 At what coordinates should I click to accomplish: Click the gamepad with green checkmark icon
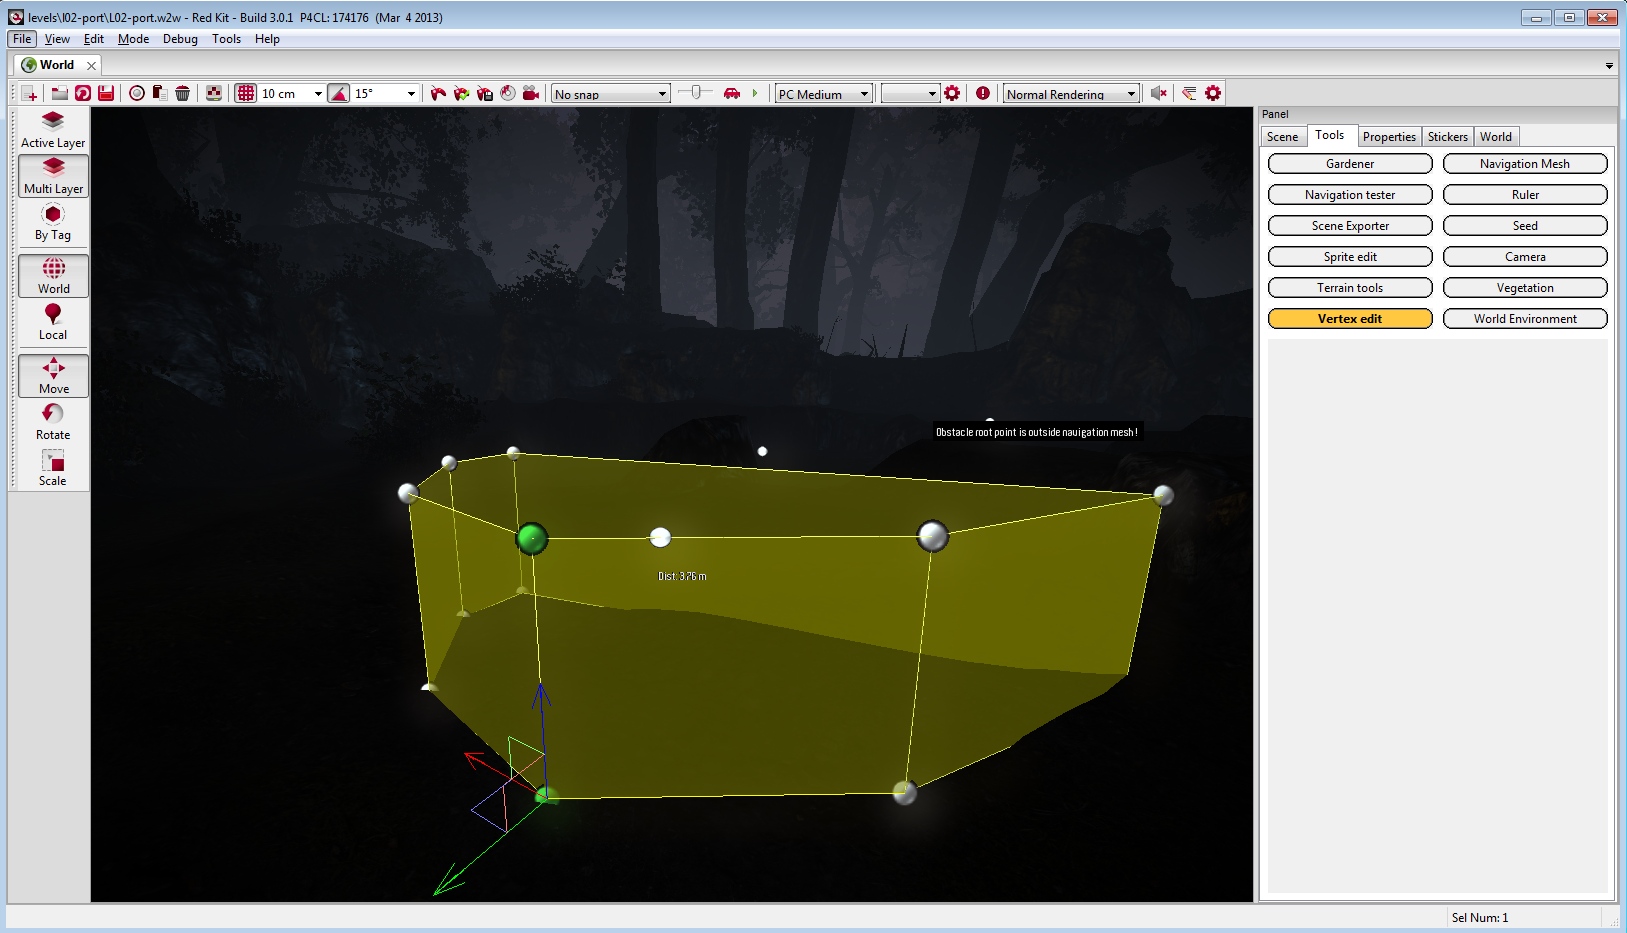(x=461, y=93)
